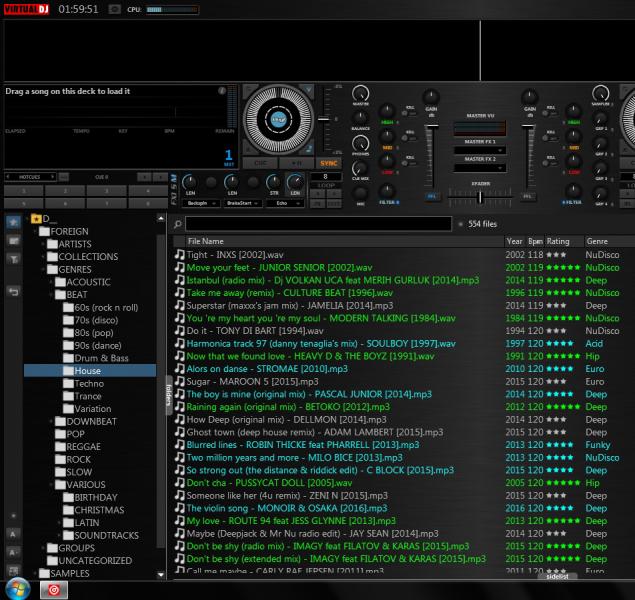
Task: Sort by Bpm column header
Action: [x=535, y=241]
